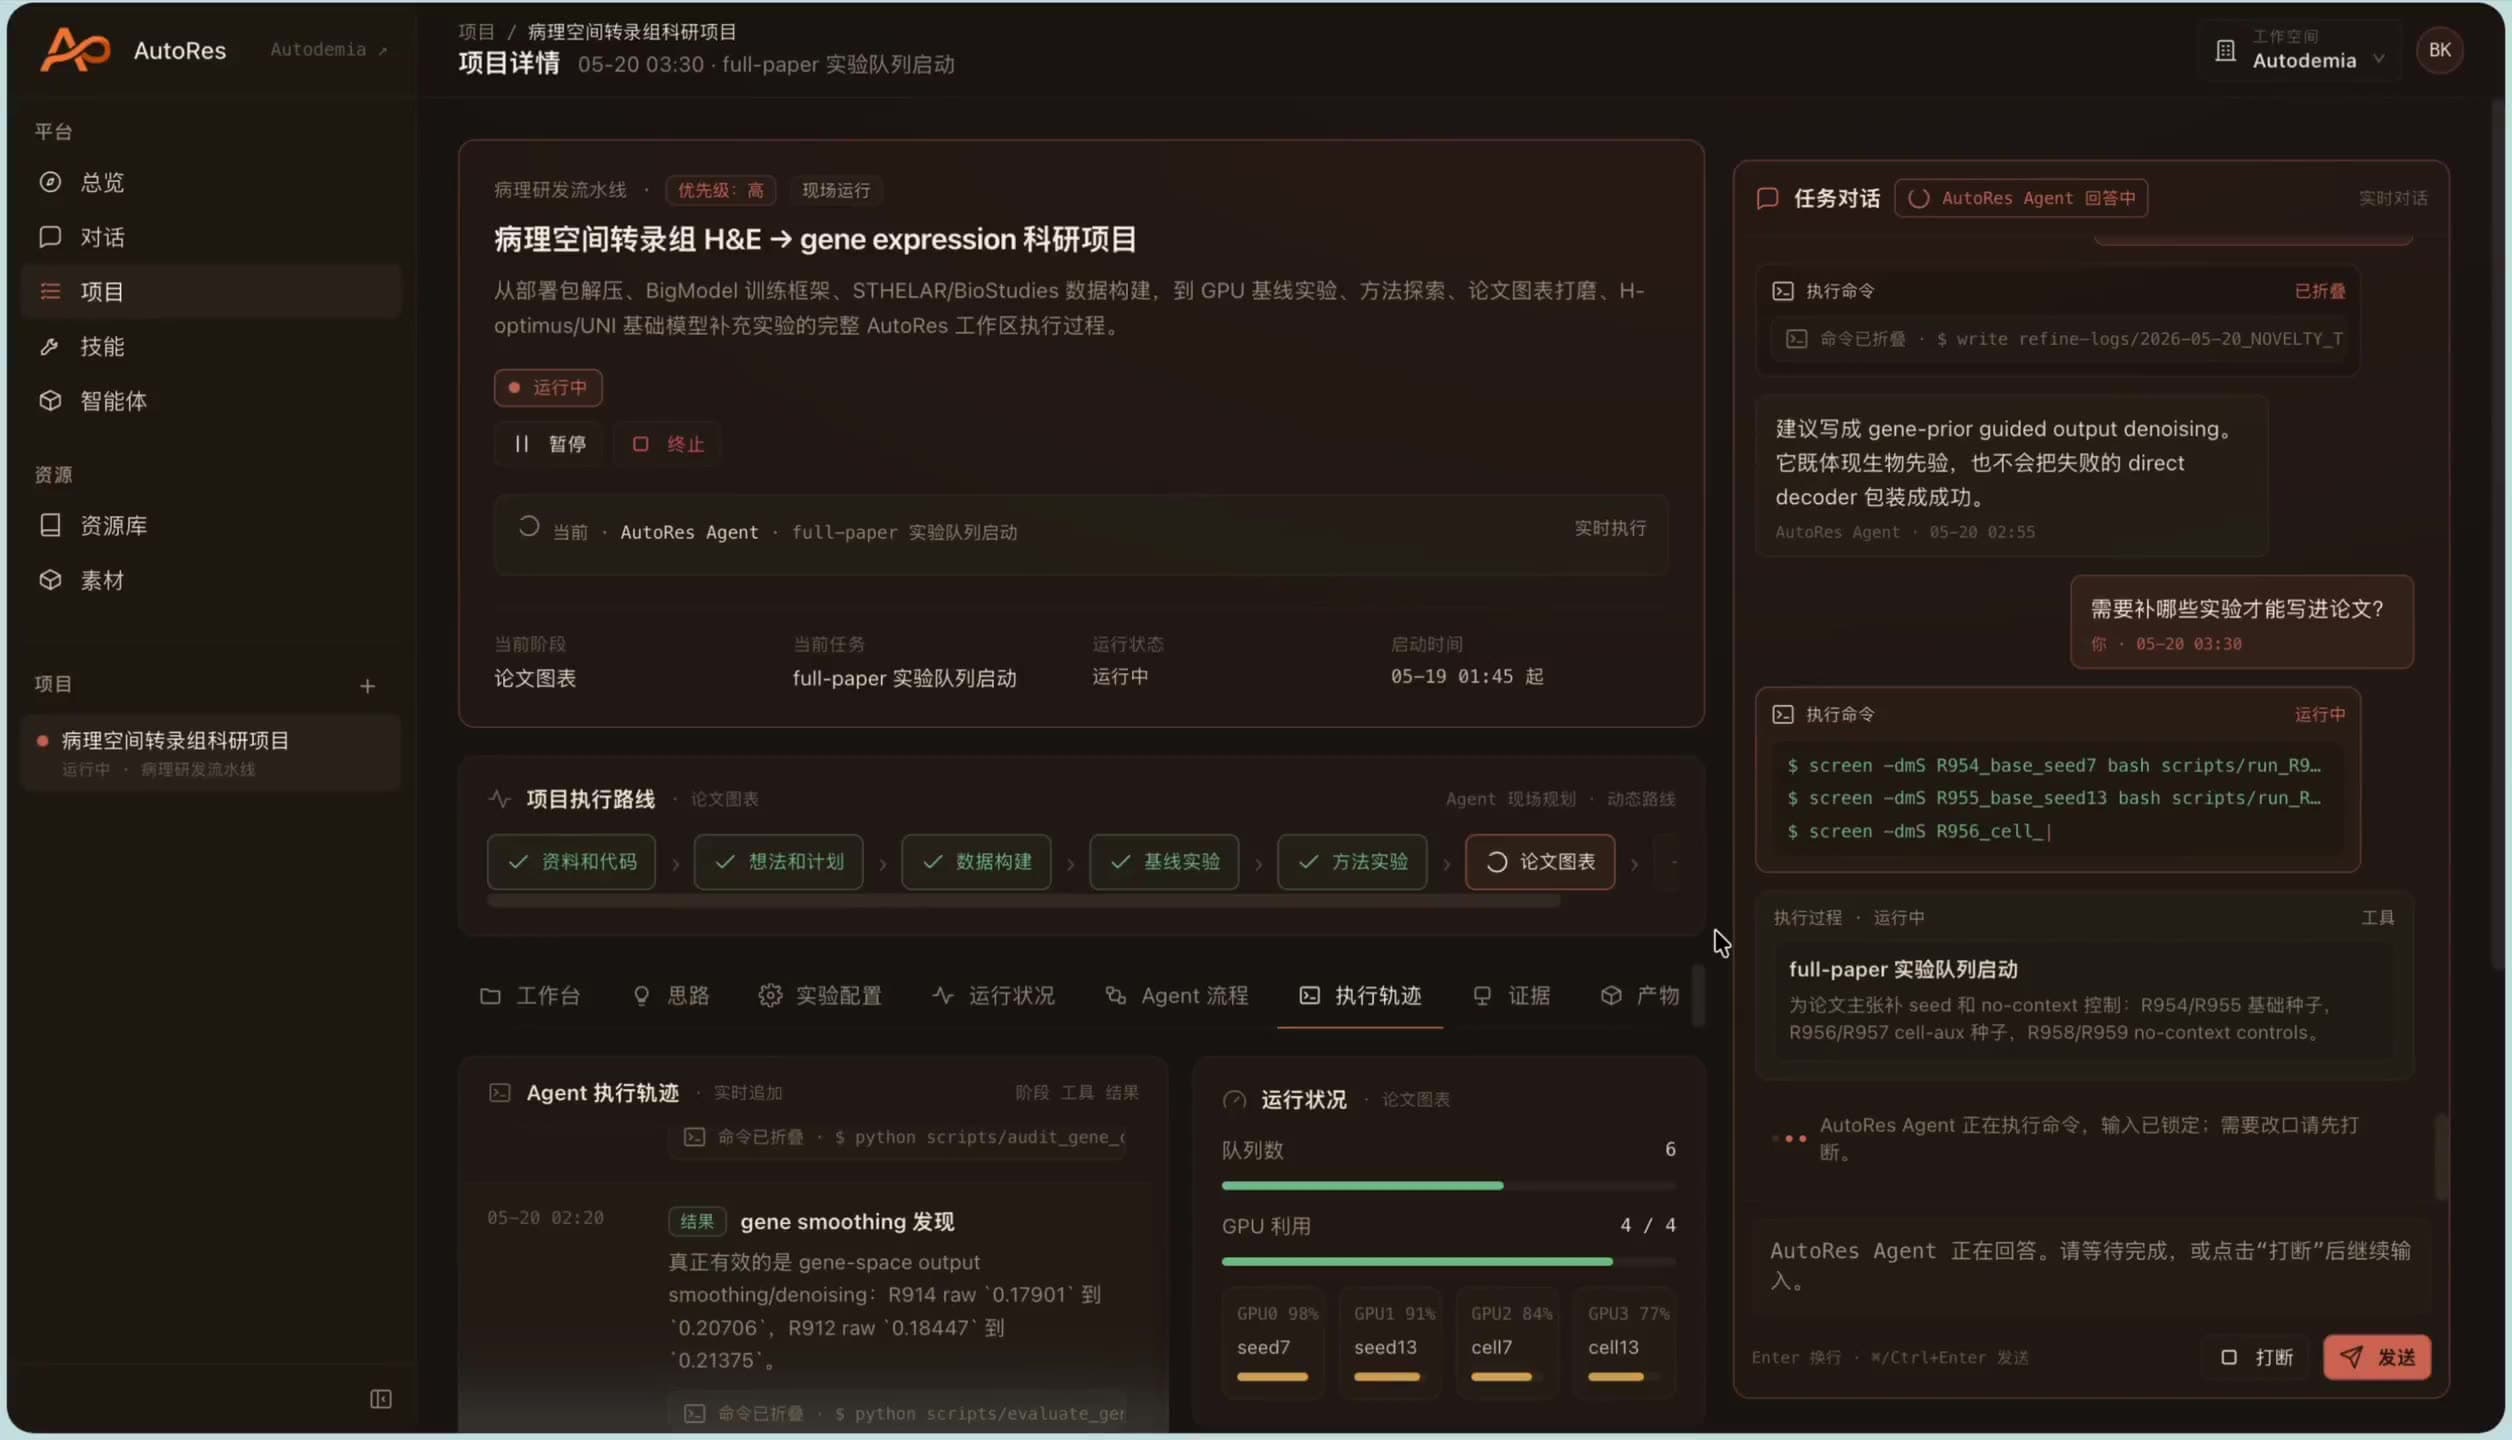Click AutoRes Agent 回答中 status chip
Image resolution: width=2512 pixels, height=1440 pixels.
coord(2021,198)
